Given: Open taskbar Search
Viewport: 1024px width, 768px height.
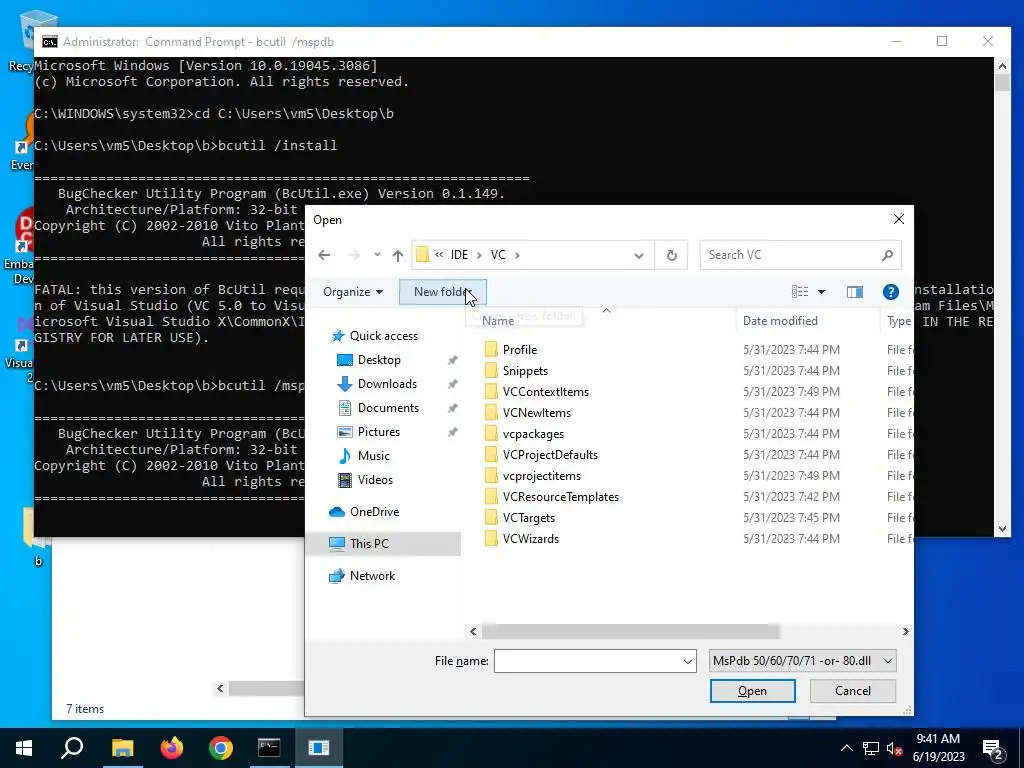Looking at the screenshot, I should [72, 748].
